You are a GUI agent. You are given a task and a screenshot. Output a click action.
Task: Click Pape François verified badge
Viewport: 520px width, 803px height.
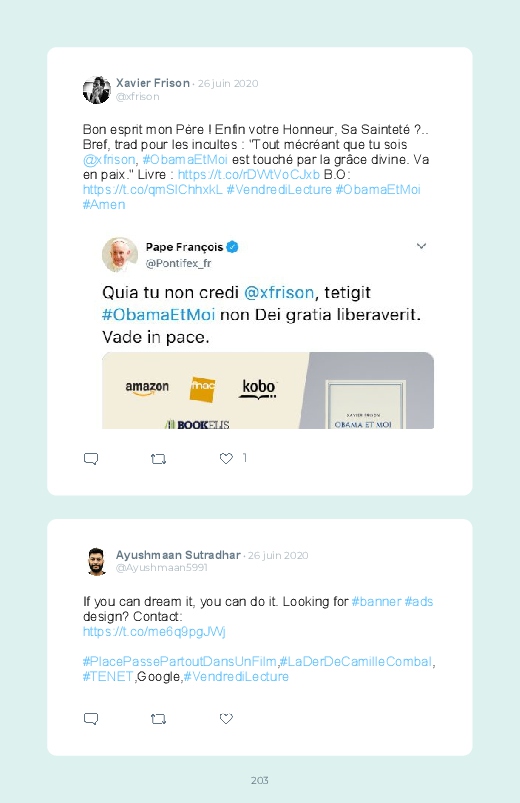(x=232, y=247)
